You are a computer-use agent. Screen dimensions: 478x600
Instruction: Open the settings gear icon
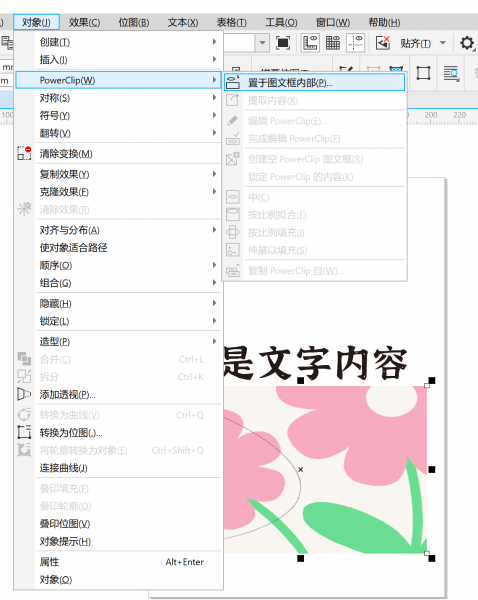(467, 43)
